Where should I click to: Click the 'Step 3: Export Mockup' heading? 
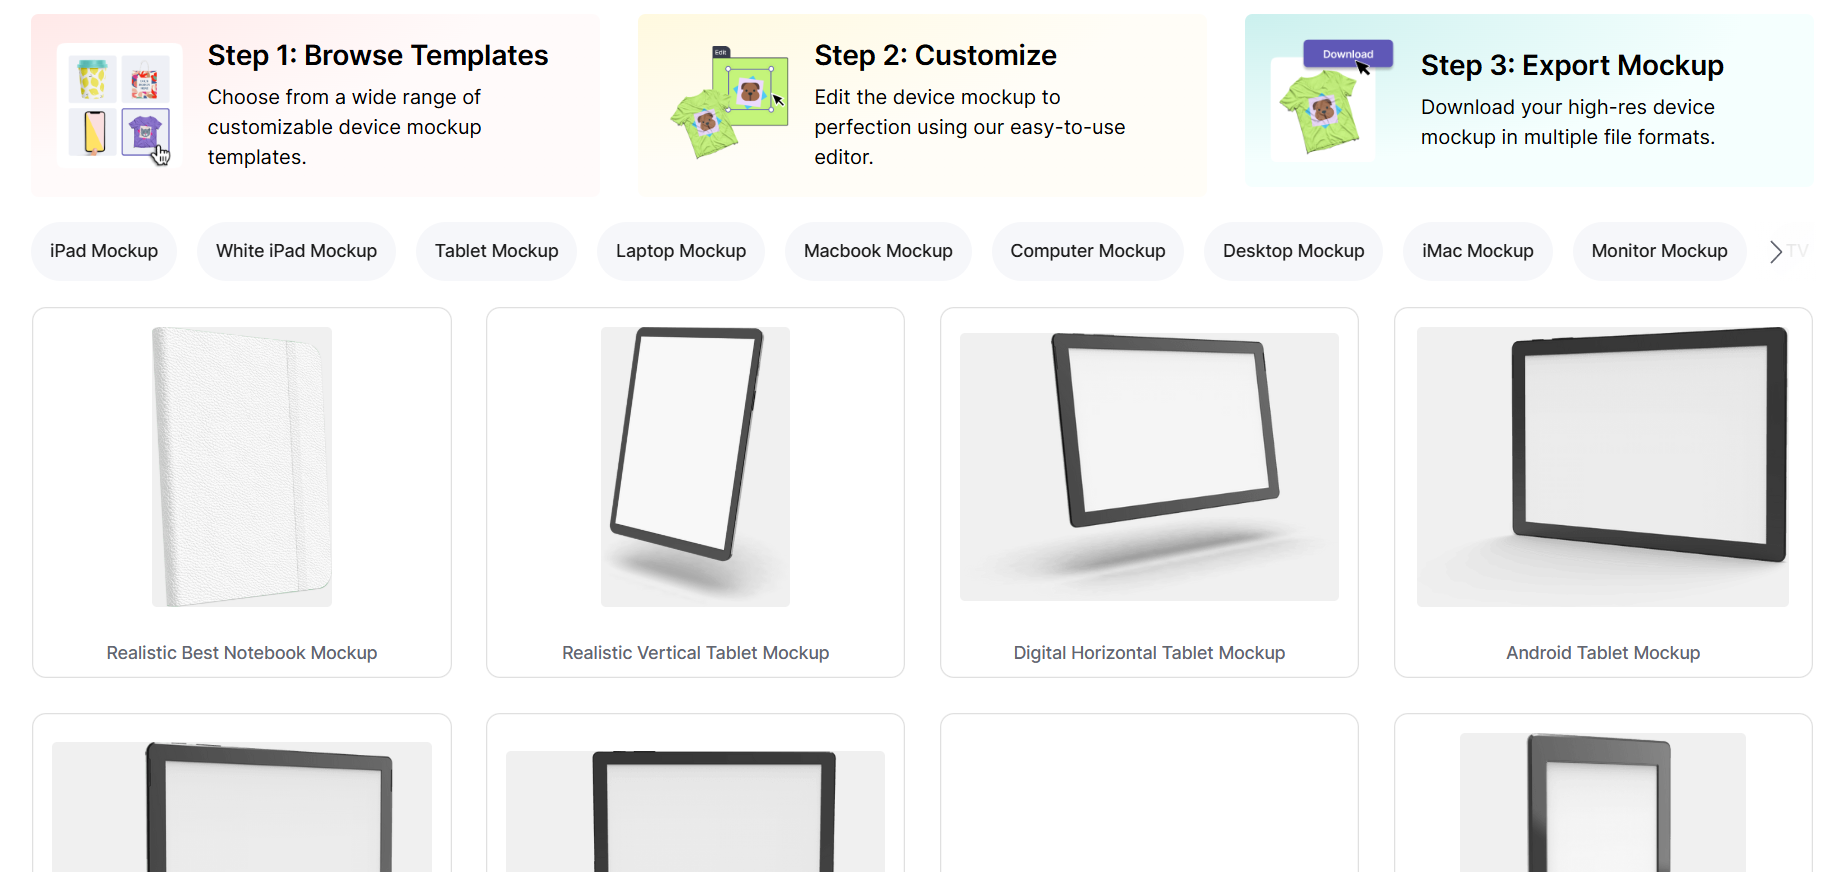point(1572,66)
